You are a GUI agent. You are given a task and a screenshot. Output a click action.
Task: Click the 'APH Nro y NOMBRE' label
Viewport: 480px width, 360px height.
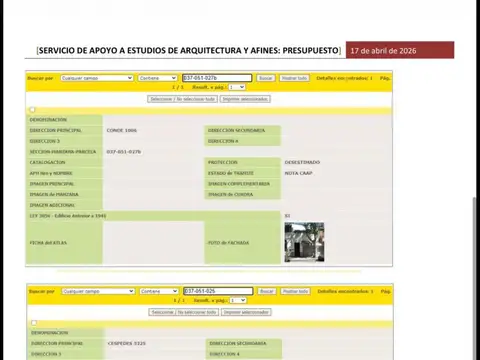51,173
